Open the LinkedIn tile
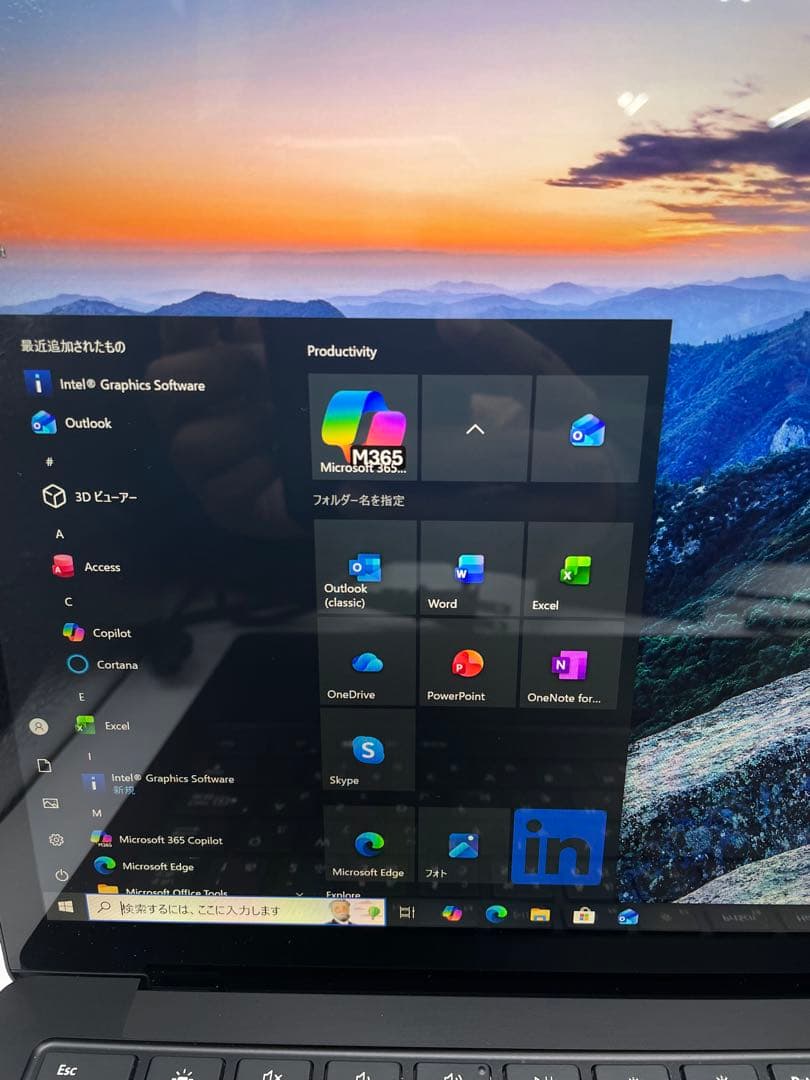Viewport: 810px width, 1080px height. pos(559,847)
